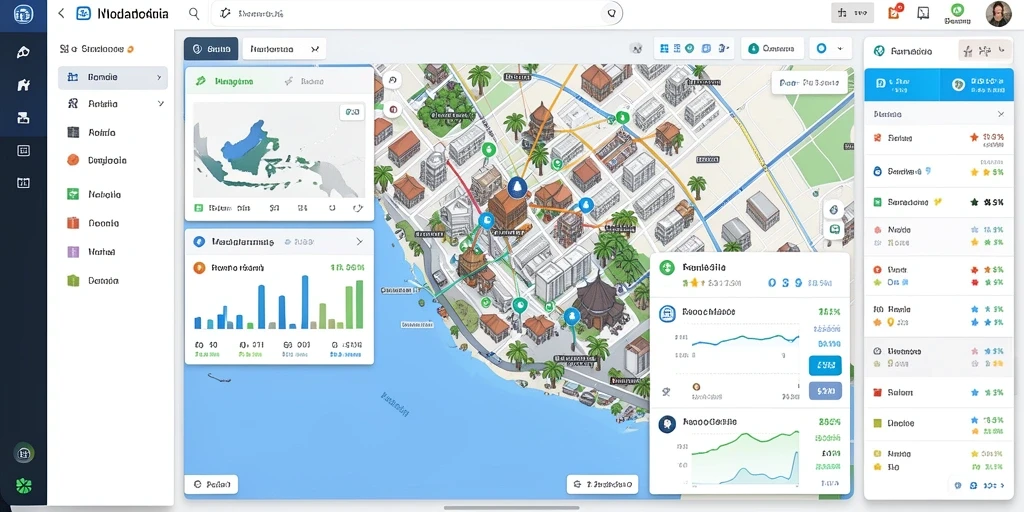The width and height of the screenshot is (1024, 512).
Task: Open the dropdown with blue circle and chevron
Action: tap(831, 48)
